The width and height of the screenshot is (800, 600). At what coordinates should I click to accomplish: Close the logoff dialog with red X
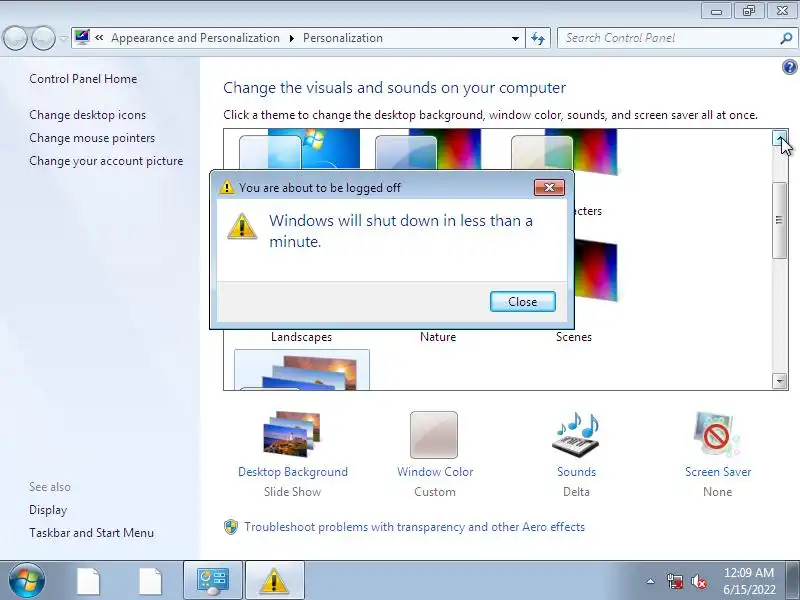pyautogui.click(x=549, y=187)
